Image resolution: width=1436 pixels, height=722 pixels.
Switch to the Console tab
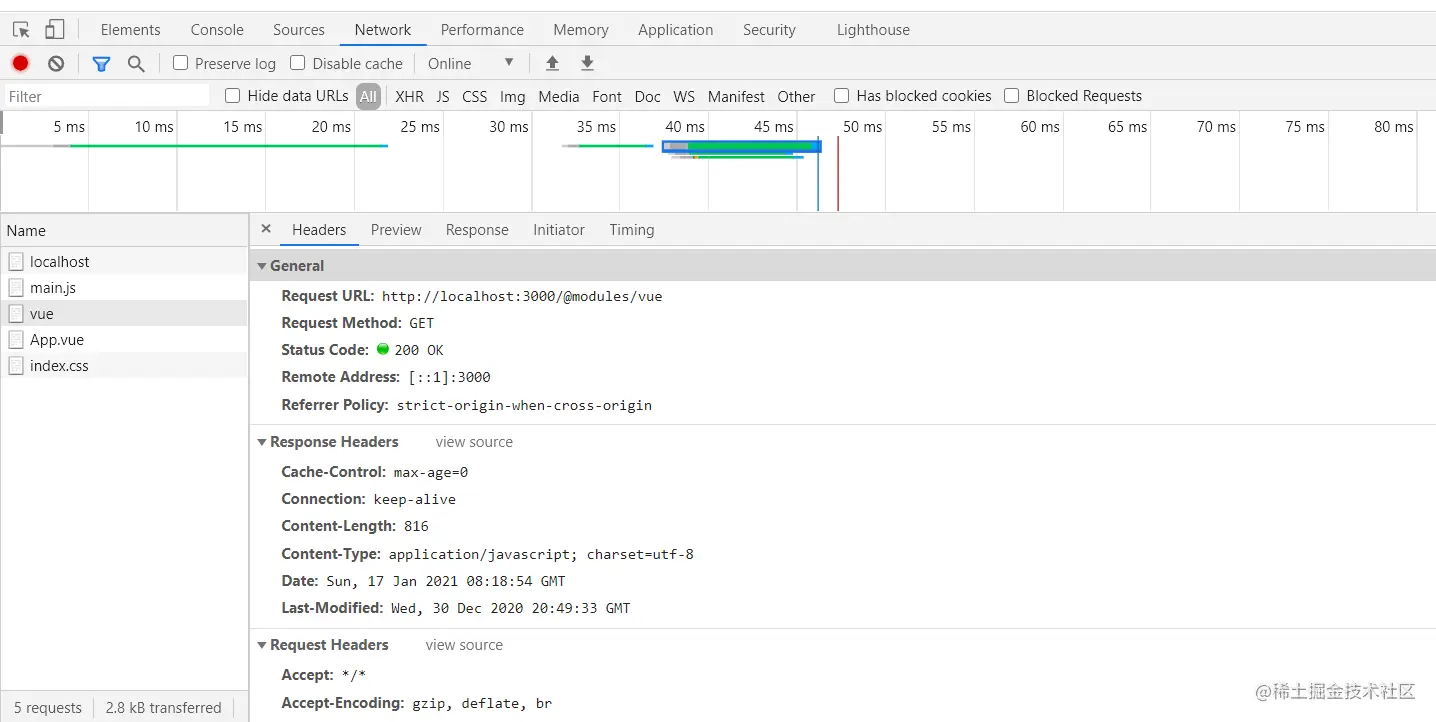tap(217, 30)
